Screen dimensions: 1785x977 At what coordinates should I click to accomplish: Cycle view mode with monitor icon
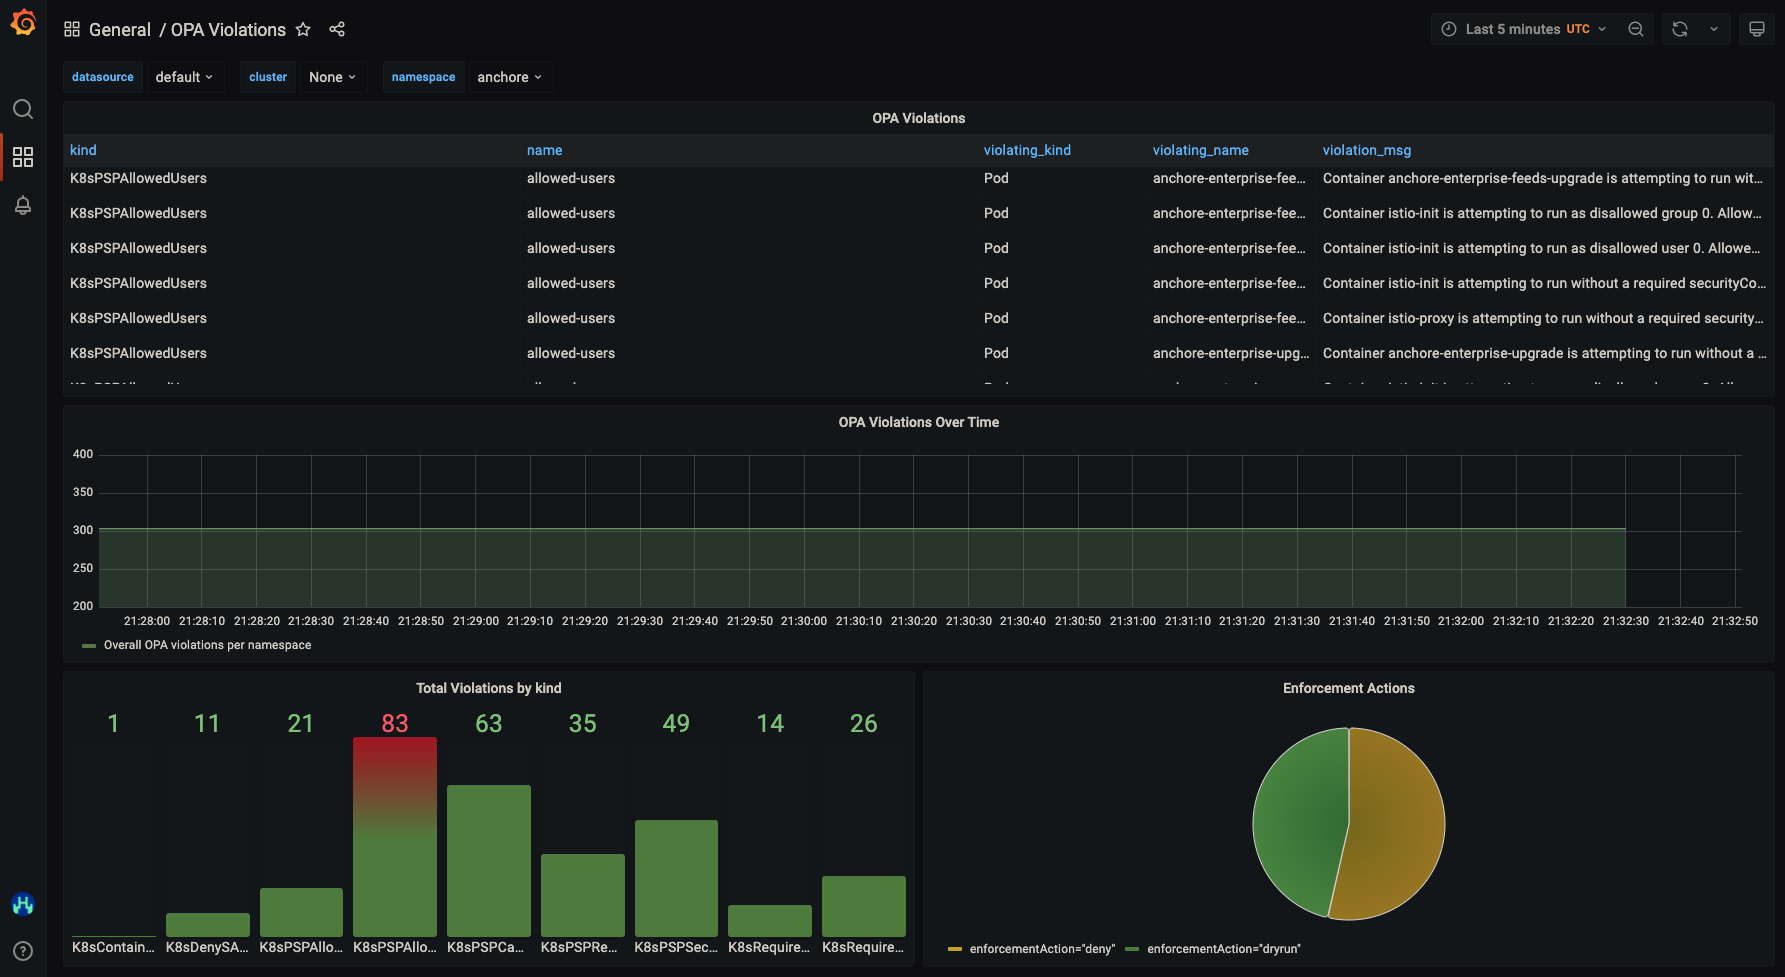pyautogui.click(x=1756, y=29)
